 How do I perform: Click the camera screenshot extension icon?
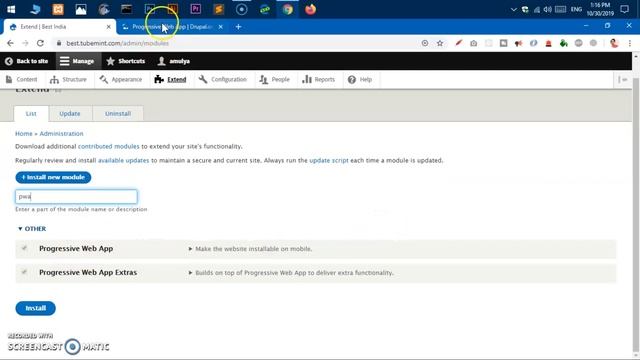[x=473, y=43]
